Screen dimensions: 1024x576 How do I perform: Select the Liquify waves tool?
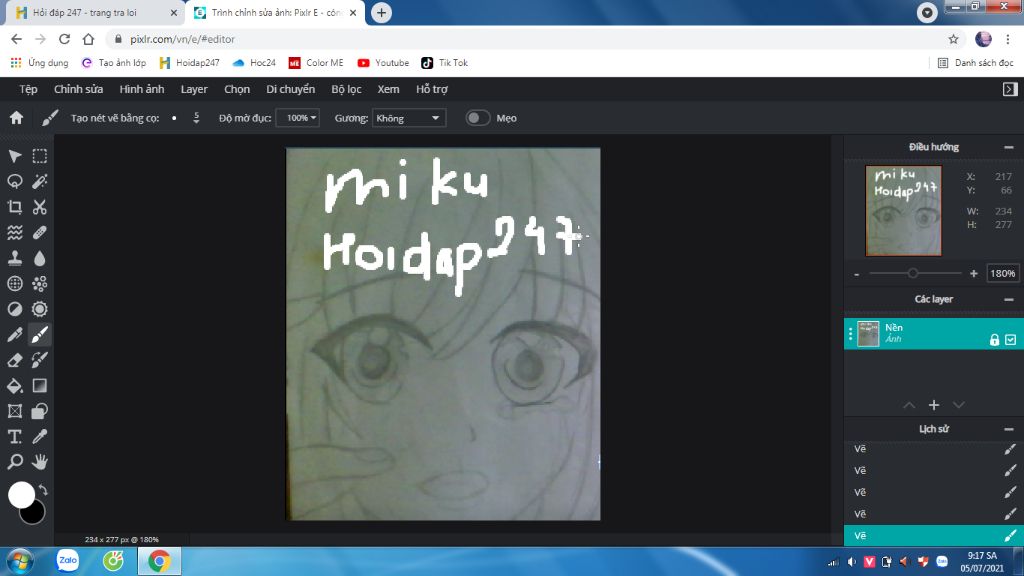pyautogui.click(x=14, y=232)
